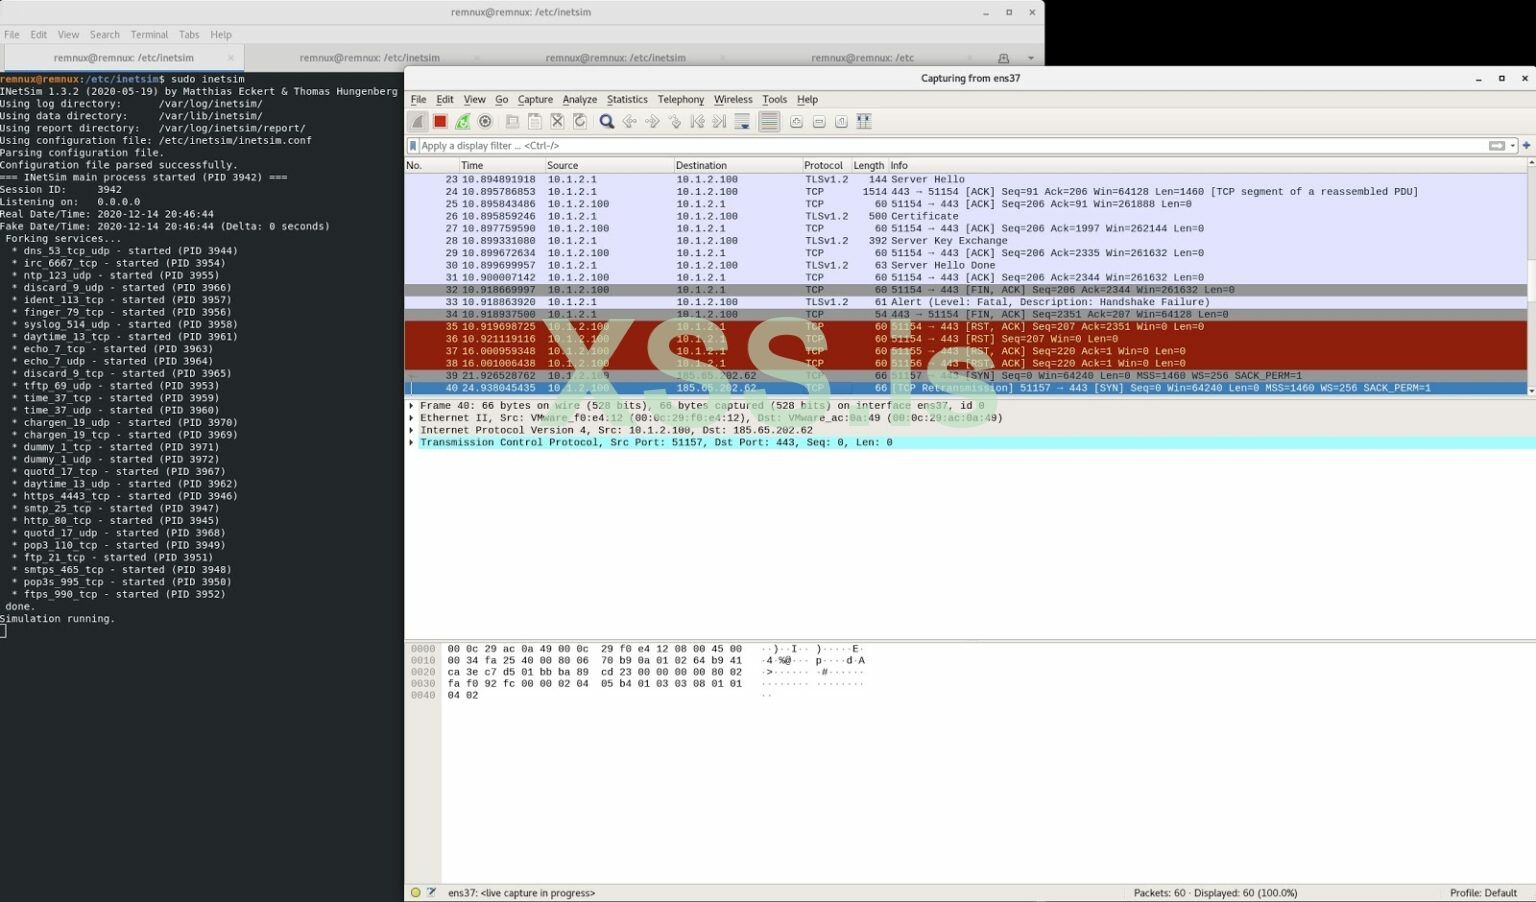Open the Analyze menu
The height and width of the screenshot is (902, 1536).
point(580,100)
